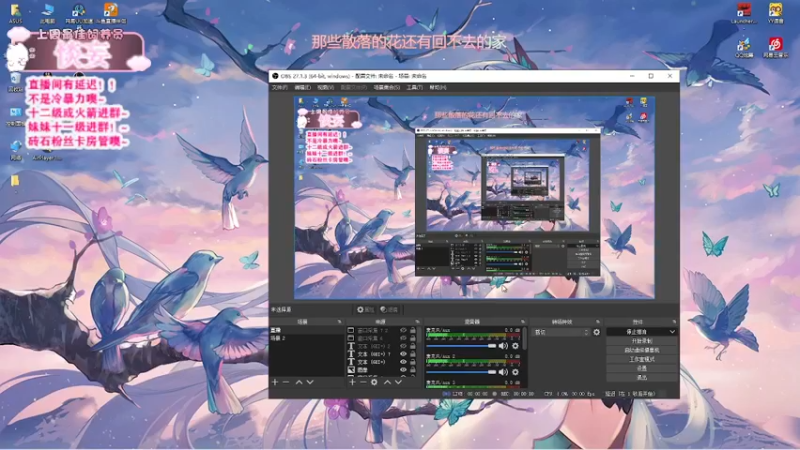Open the YY desktop shortcut
Viewport: 800px width, 450px height.
pos(776,13)
